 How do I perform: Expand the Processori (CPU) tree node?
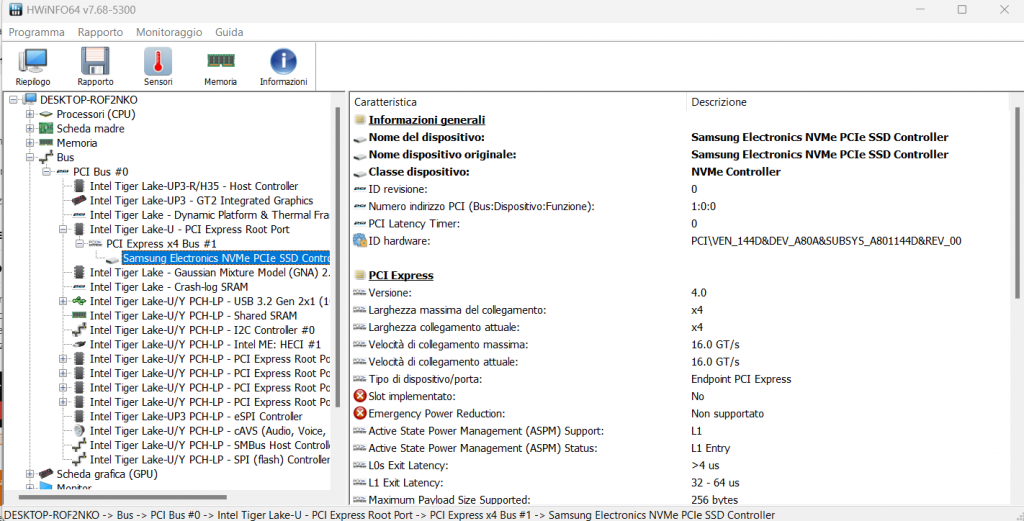[x=30, y=114]
